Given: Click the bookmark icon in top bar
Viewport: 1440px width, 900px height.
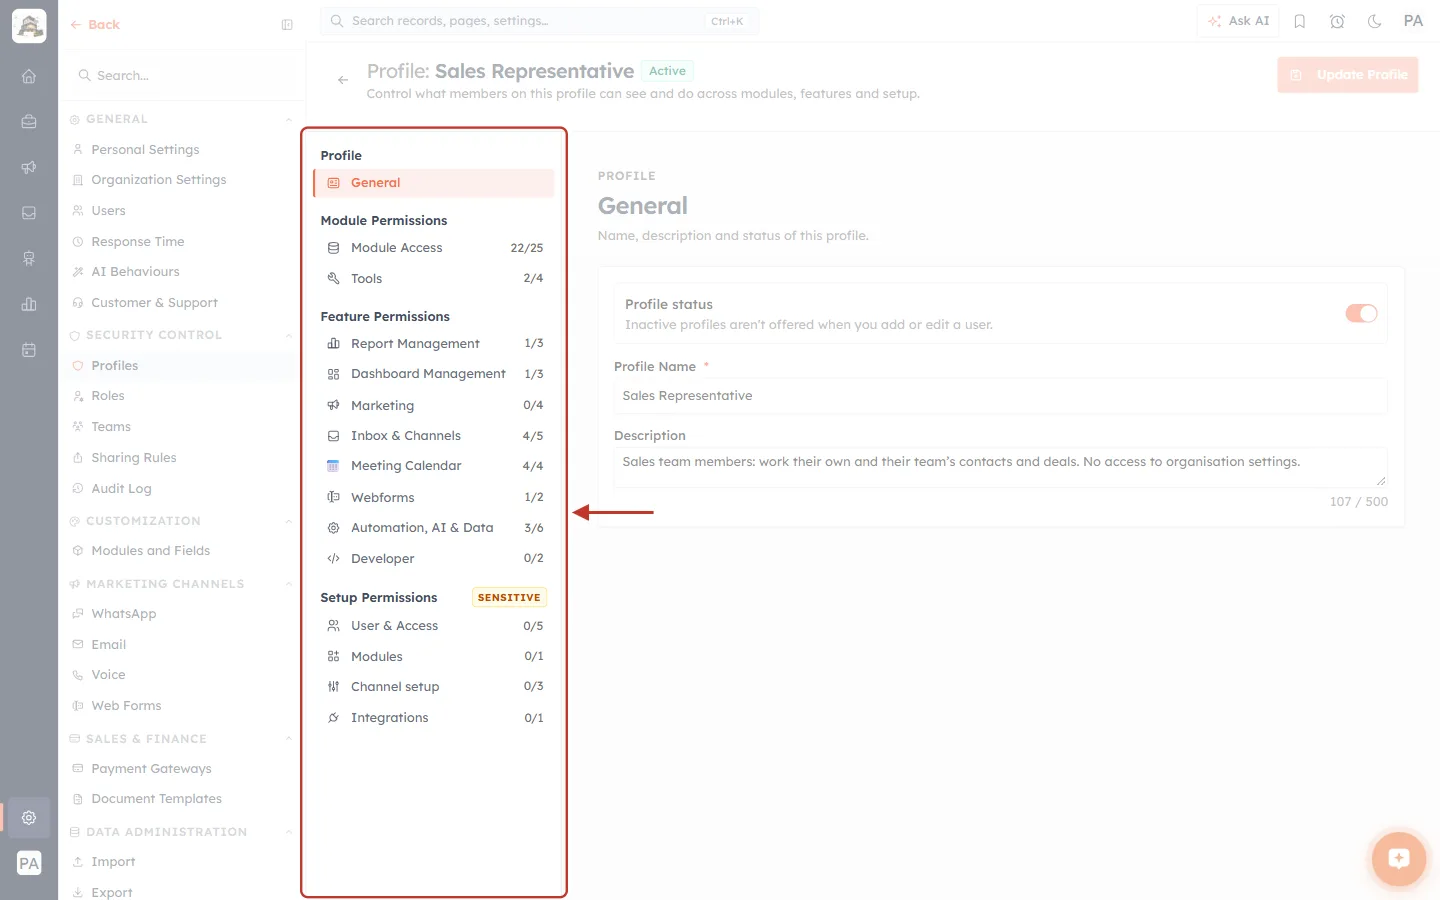Looking at the screenshot, I should coord(1300,21).
